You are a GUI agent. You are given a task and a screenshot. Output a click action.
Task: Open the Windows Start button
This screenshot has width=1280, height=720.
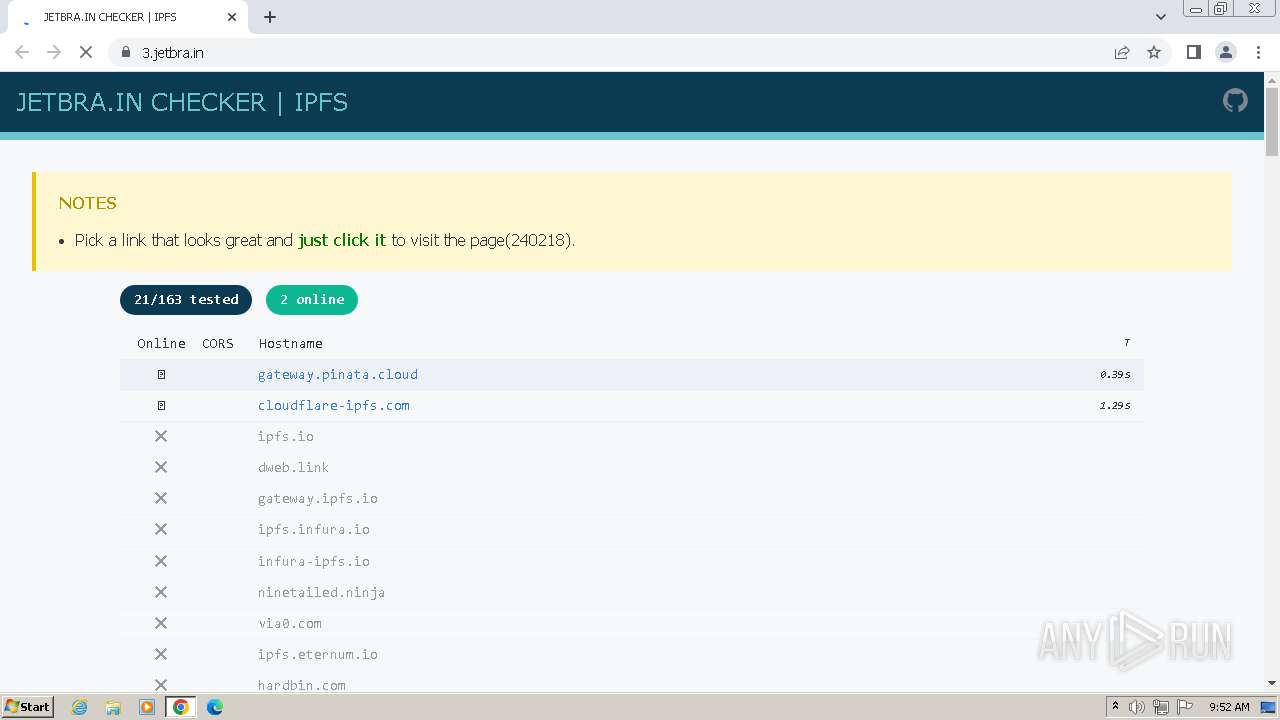(x=28, y=707)
